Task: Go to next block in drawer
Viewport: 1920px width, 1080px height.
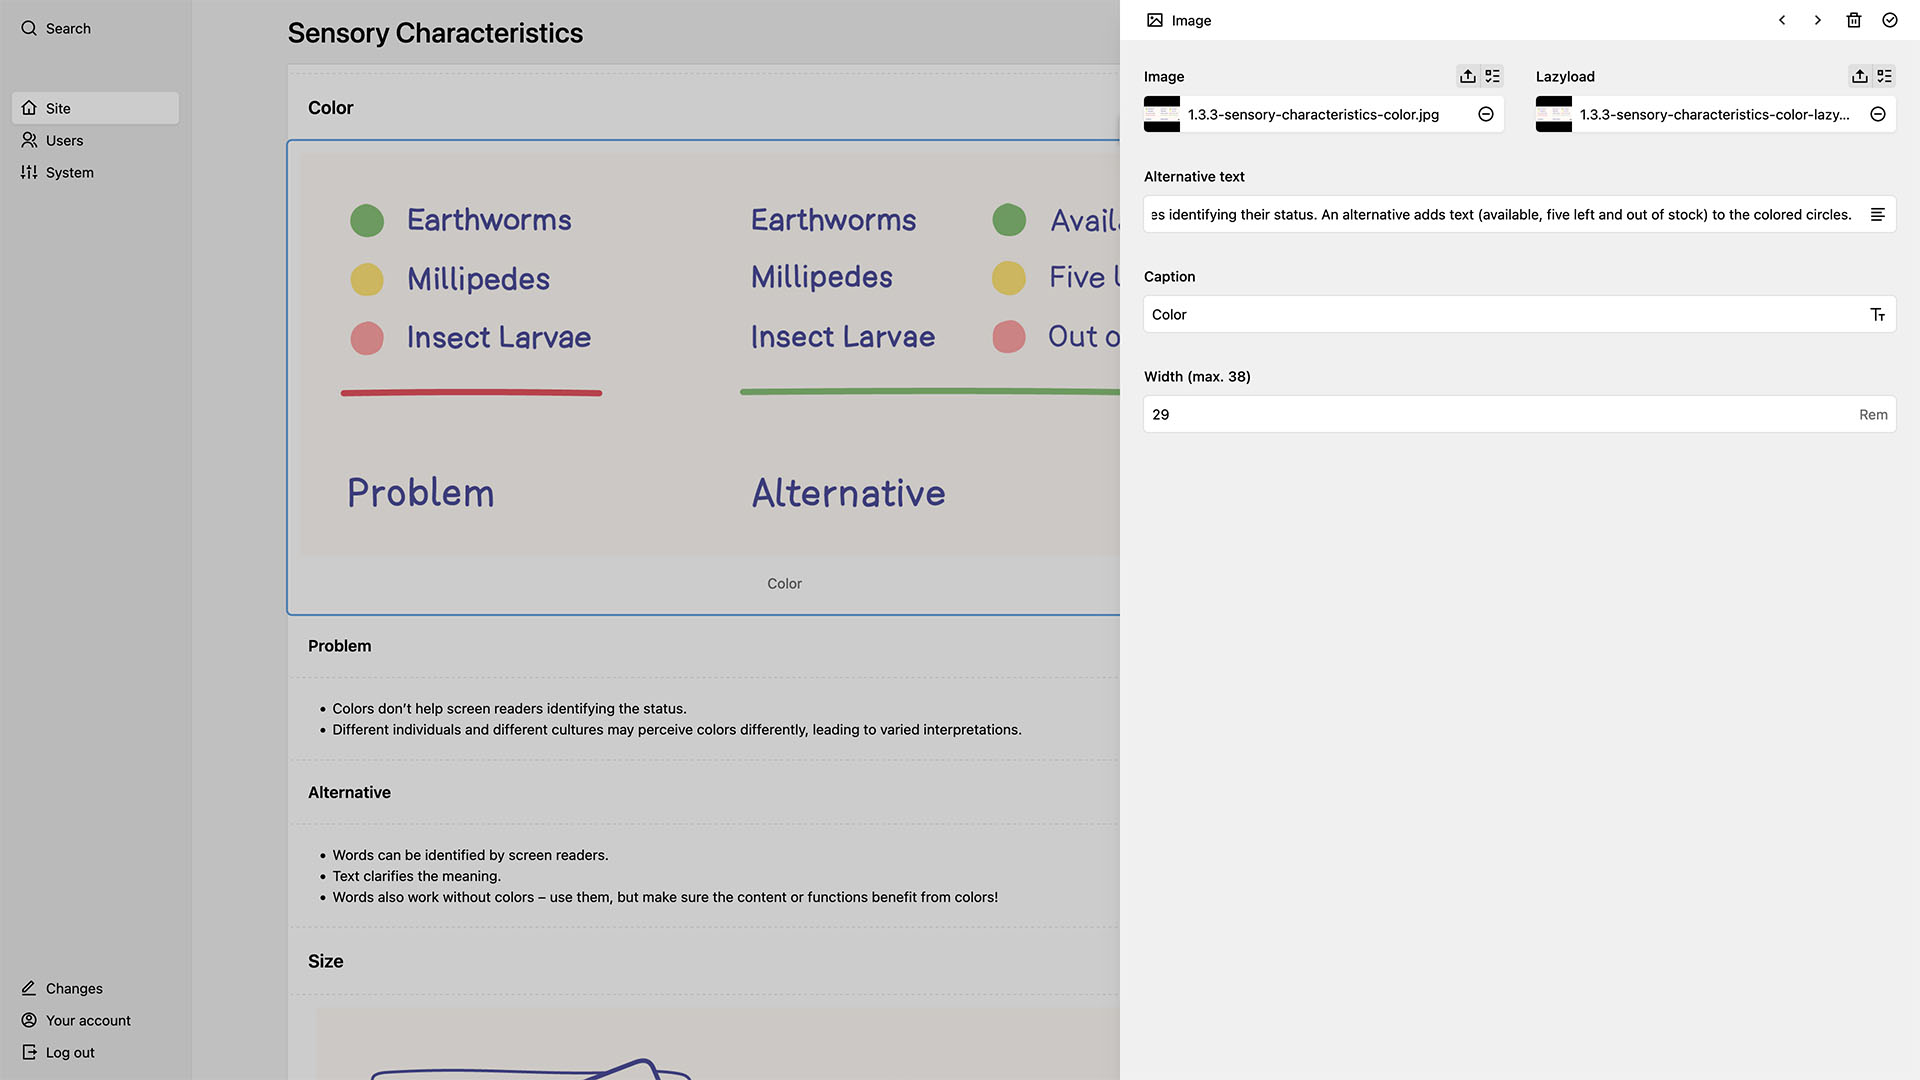Action: pos(1817,20)
